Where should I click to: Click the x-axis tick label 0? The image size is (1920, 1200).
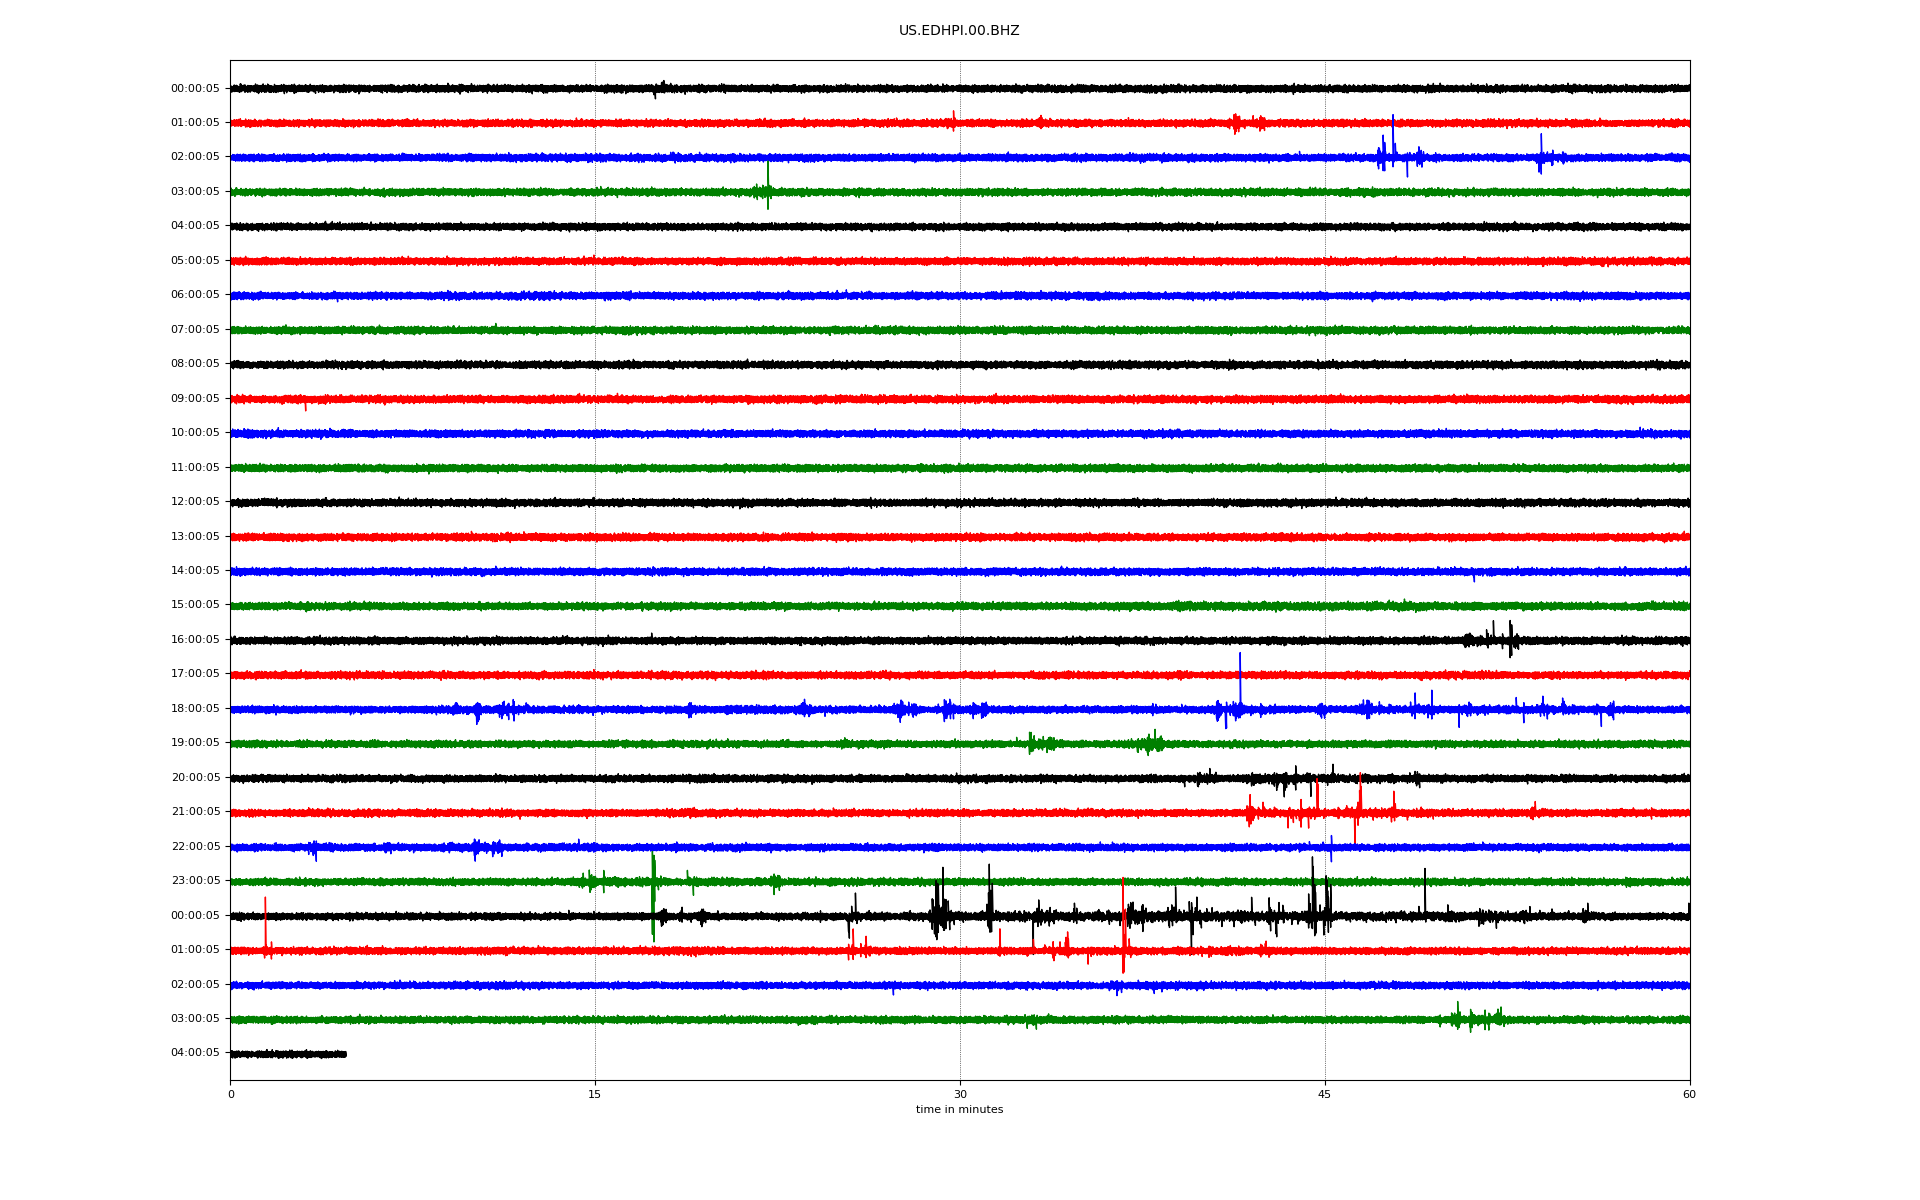tap(231, 1094)
